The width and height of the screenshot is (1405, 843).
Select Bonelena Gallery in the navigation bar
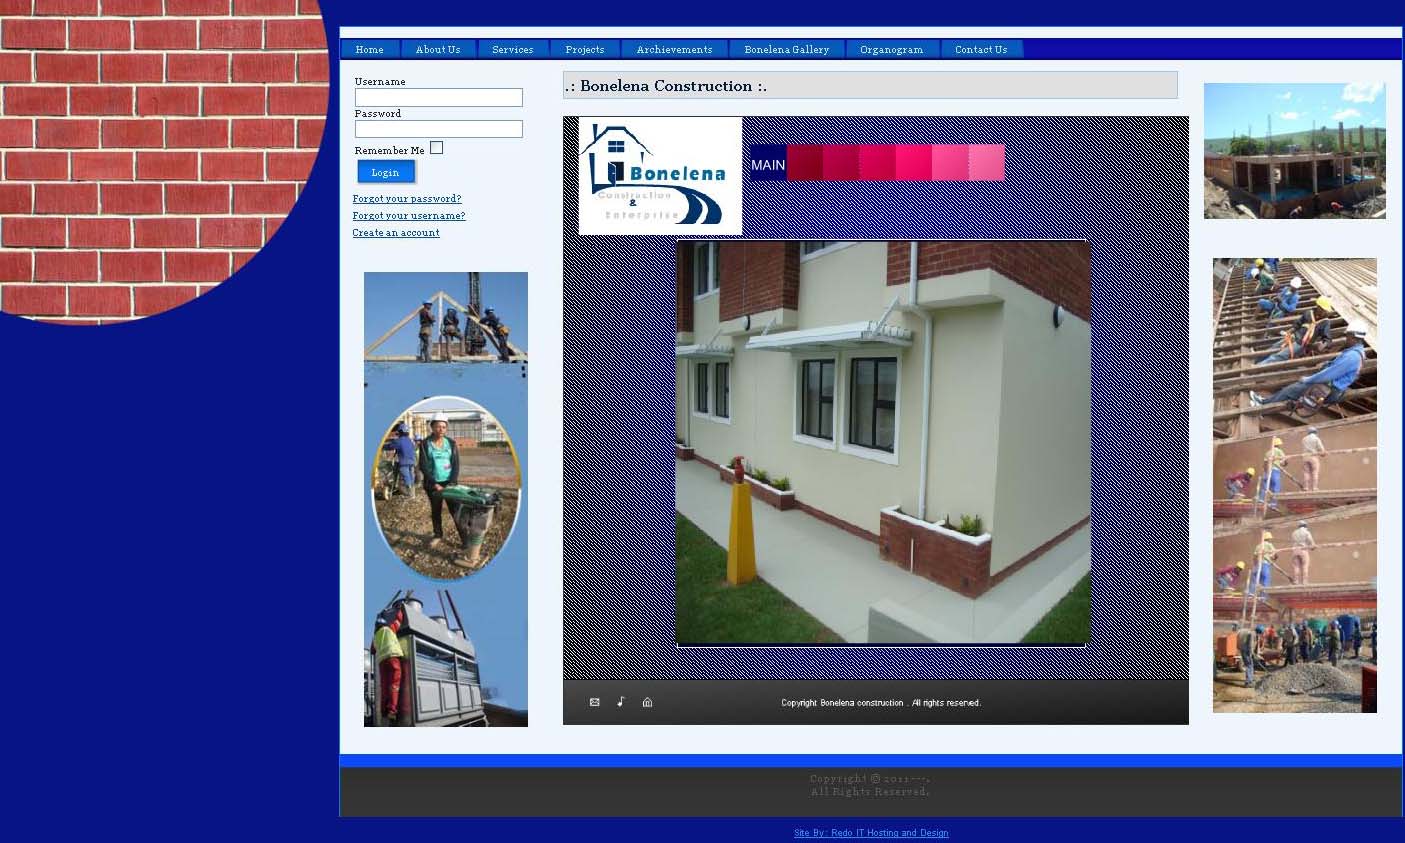click(786, 49)
